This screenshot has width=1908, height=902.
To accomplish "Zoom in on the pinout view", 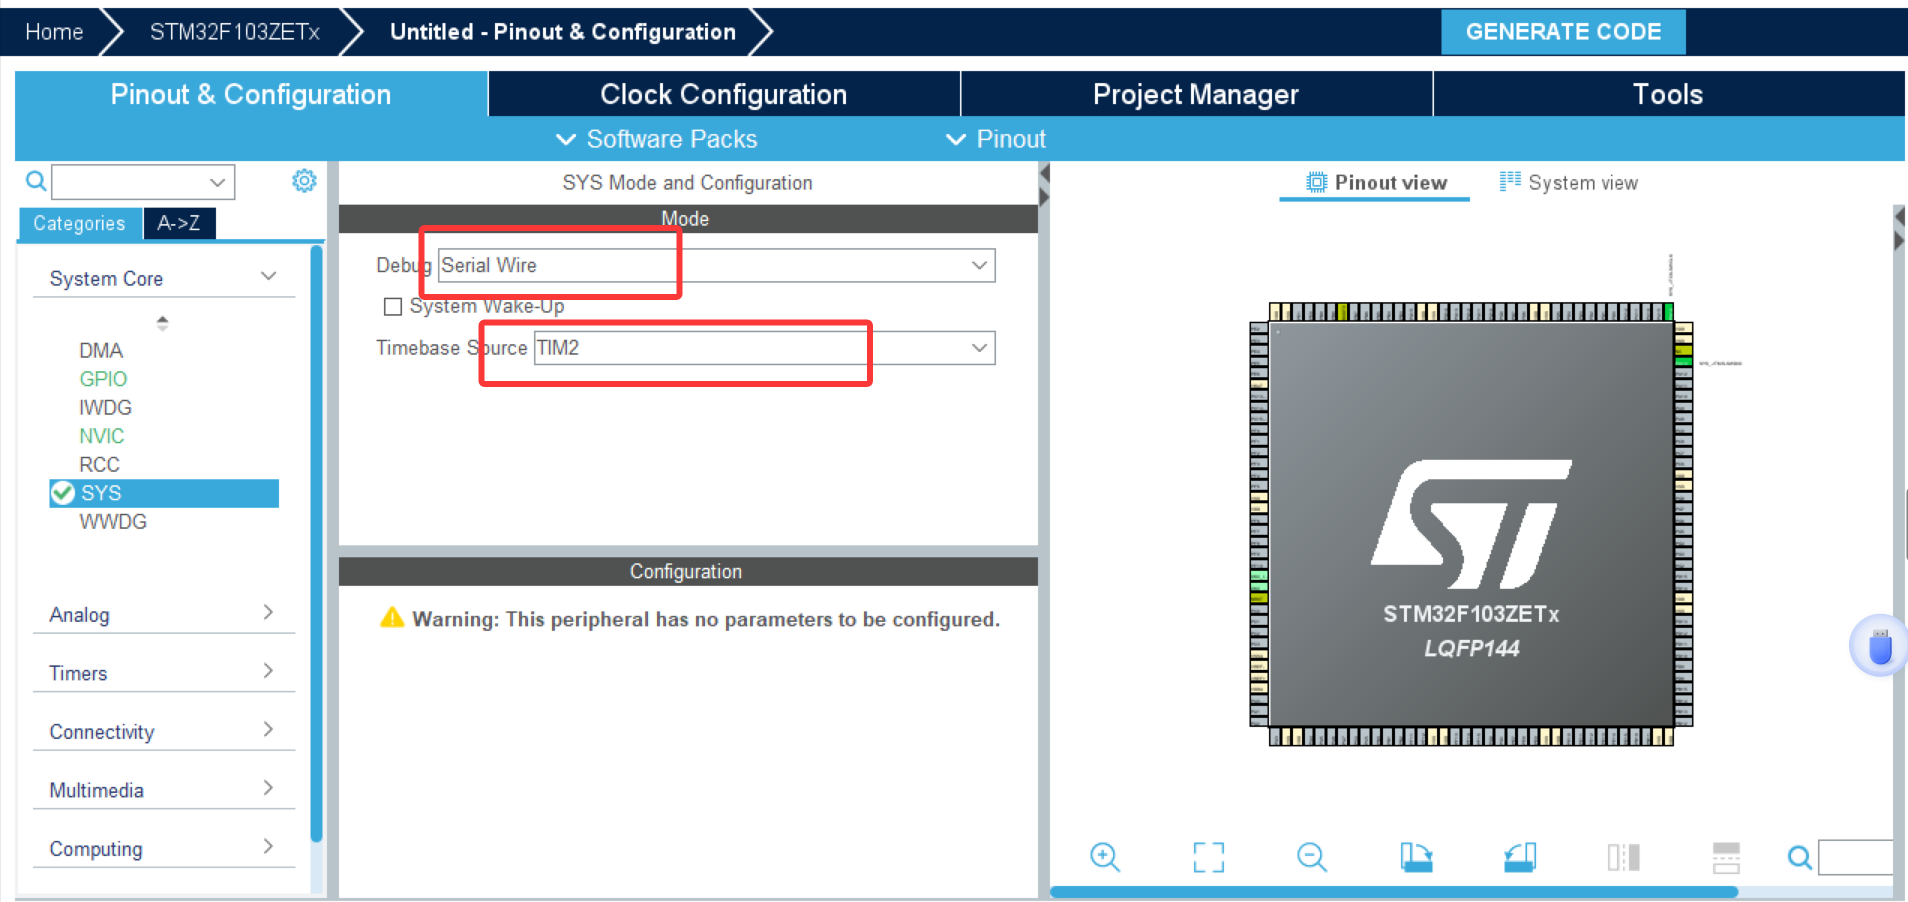I will point(1104,857).
